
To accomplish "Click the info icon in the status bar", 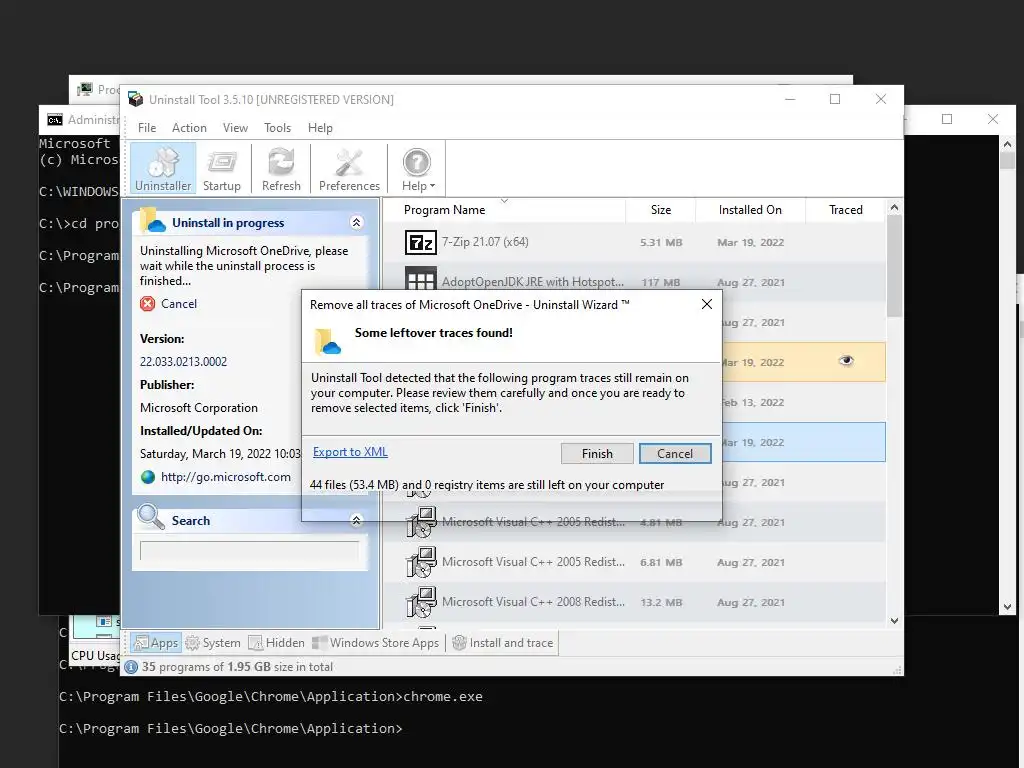I will [131, 667].
